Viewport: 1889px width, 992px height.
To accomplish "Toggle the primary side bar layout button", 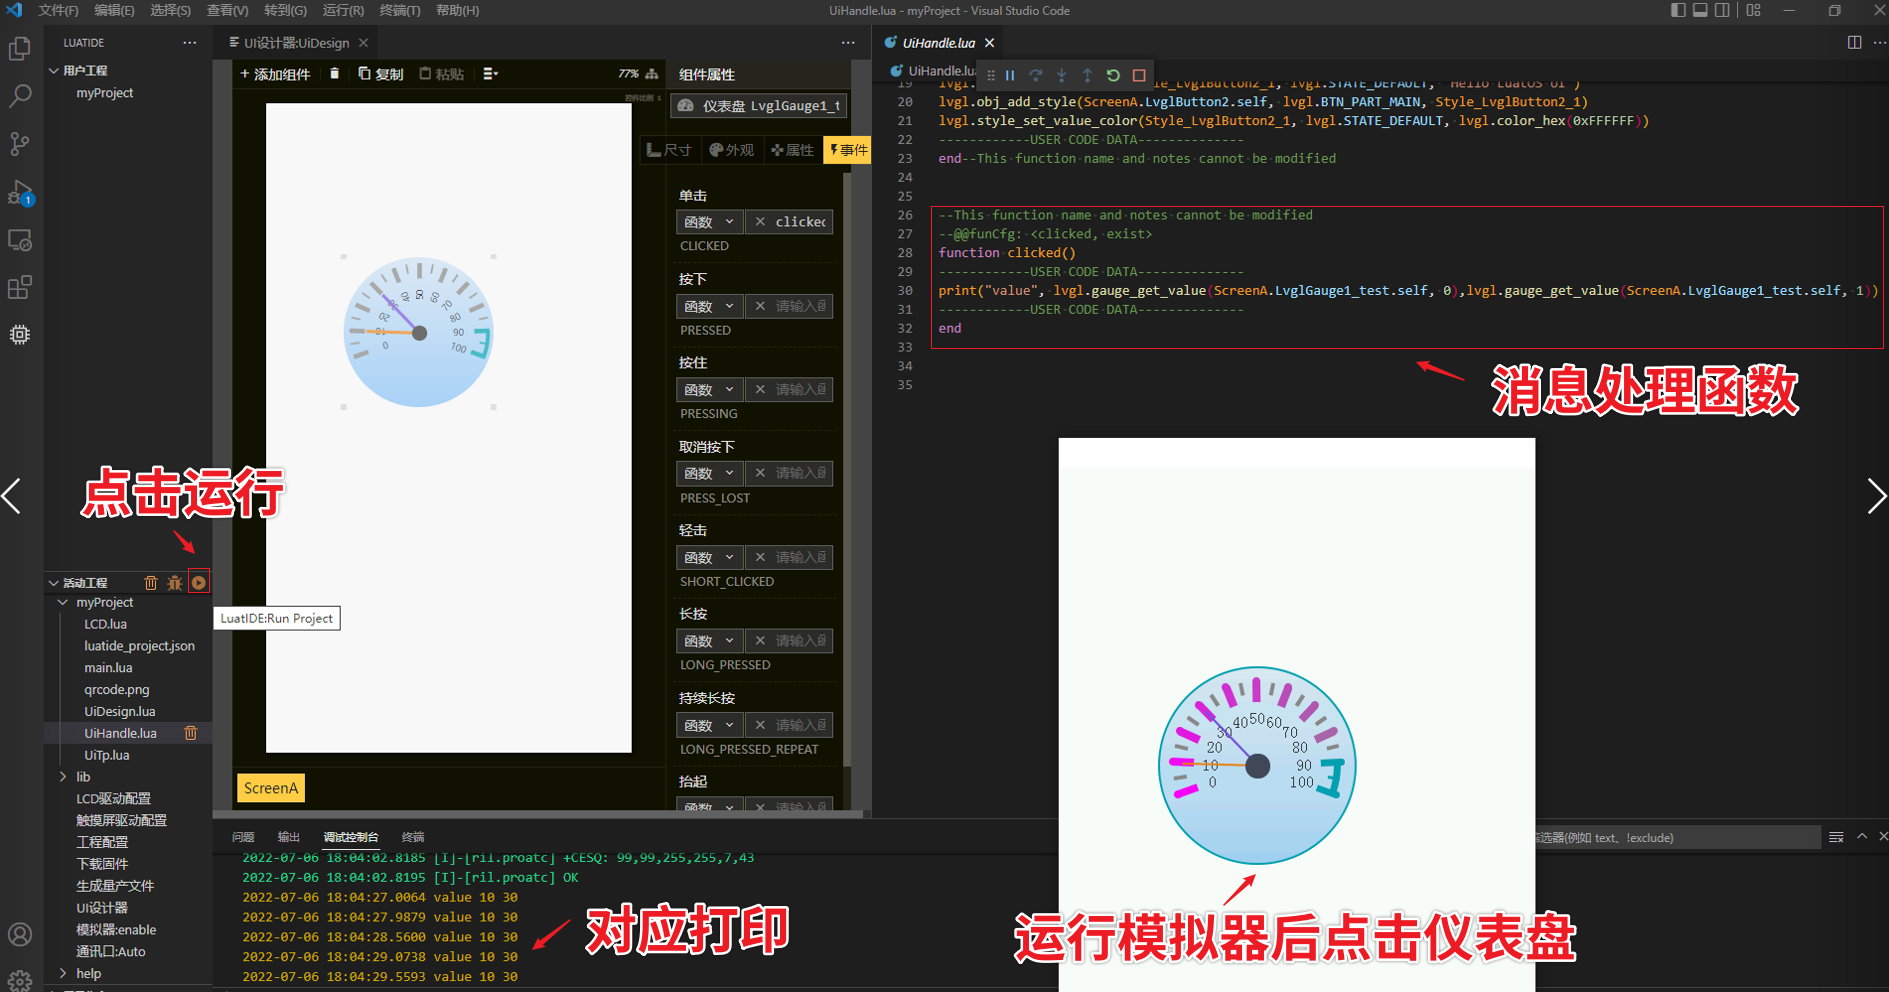I will [1678, 11].
